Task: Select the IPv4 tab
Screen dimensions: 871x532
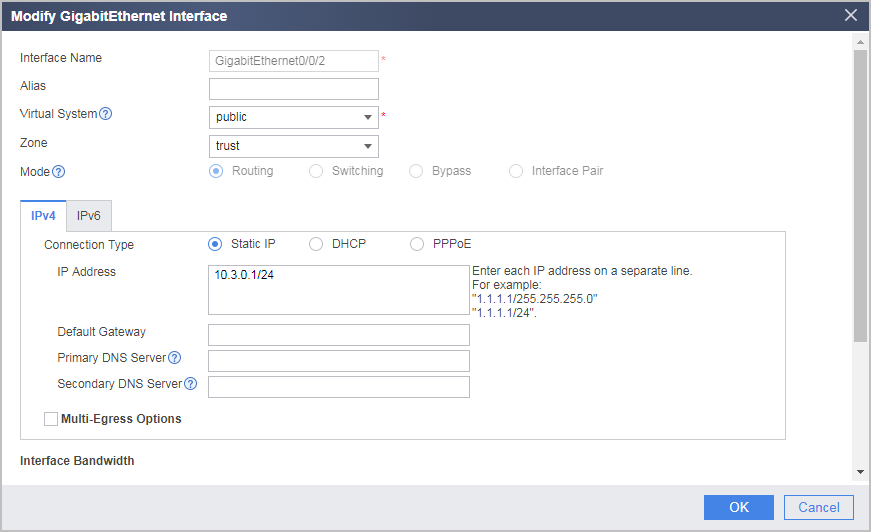Action: click(43, 215)
